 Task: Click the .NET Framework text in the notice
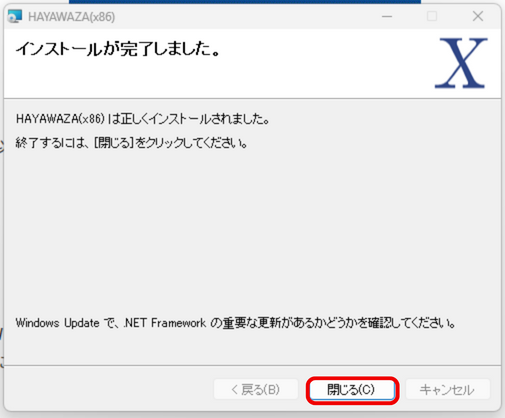coord(165,323)
